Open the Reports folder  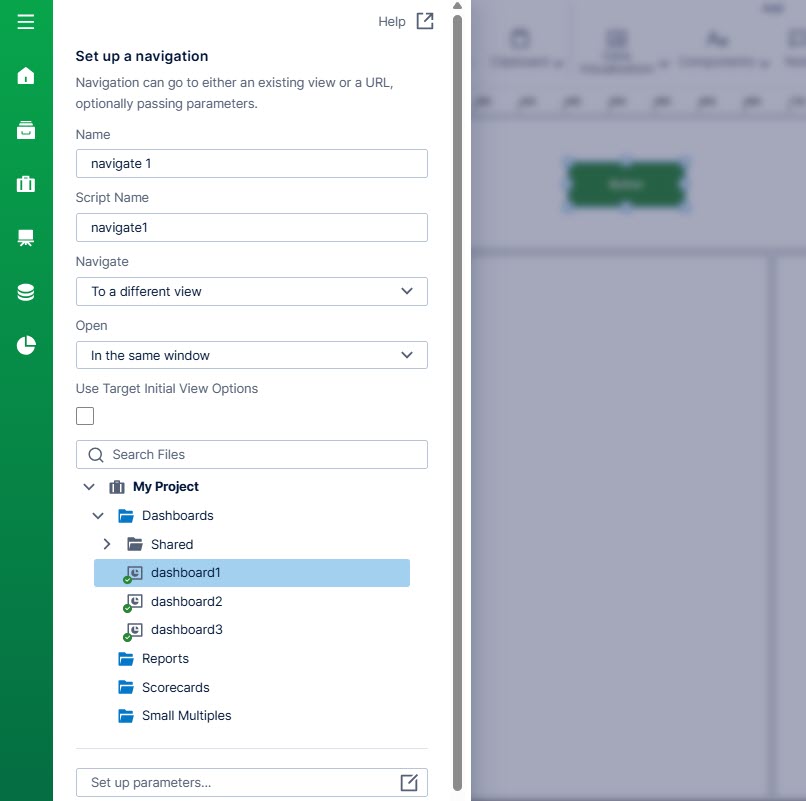(x=165, y=659)
